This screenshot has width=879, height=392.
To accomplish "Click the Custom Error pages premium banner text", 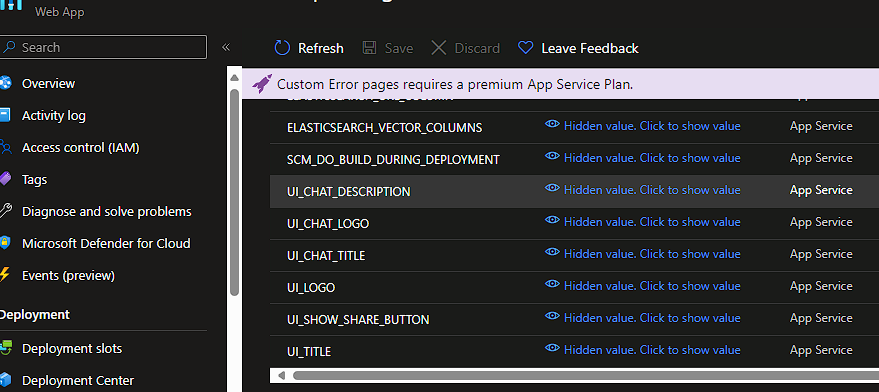I will [x=455, y=85].
